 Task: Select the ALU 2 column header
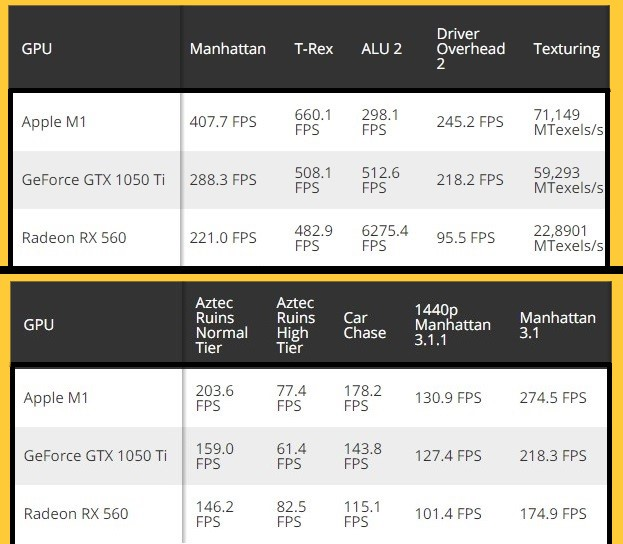(x=381, y=48)
